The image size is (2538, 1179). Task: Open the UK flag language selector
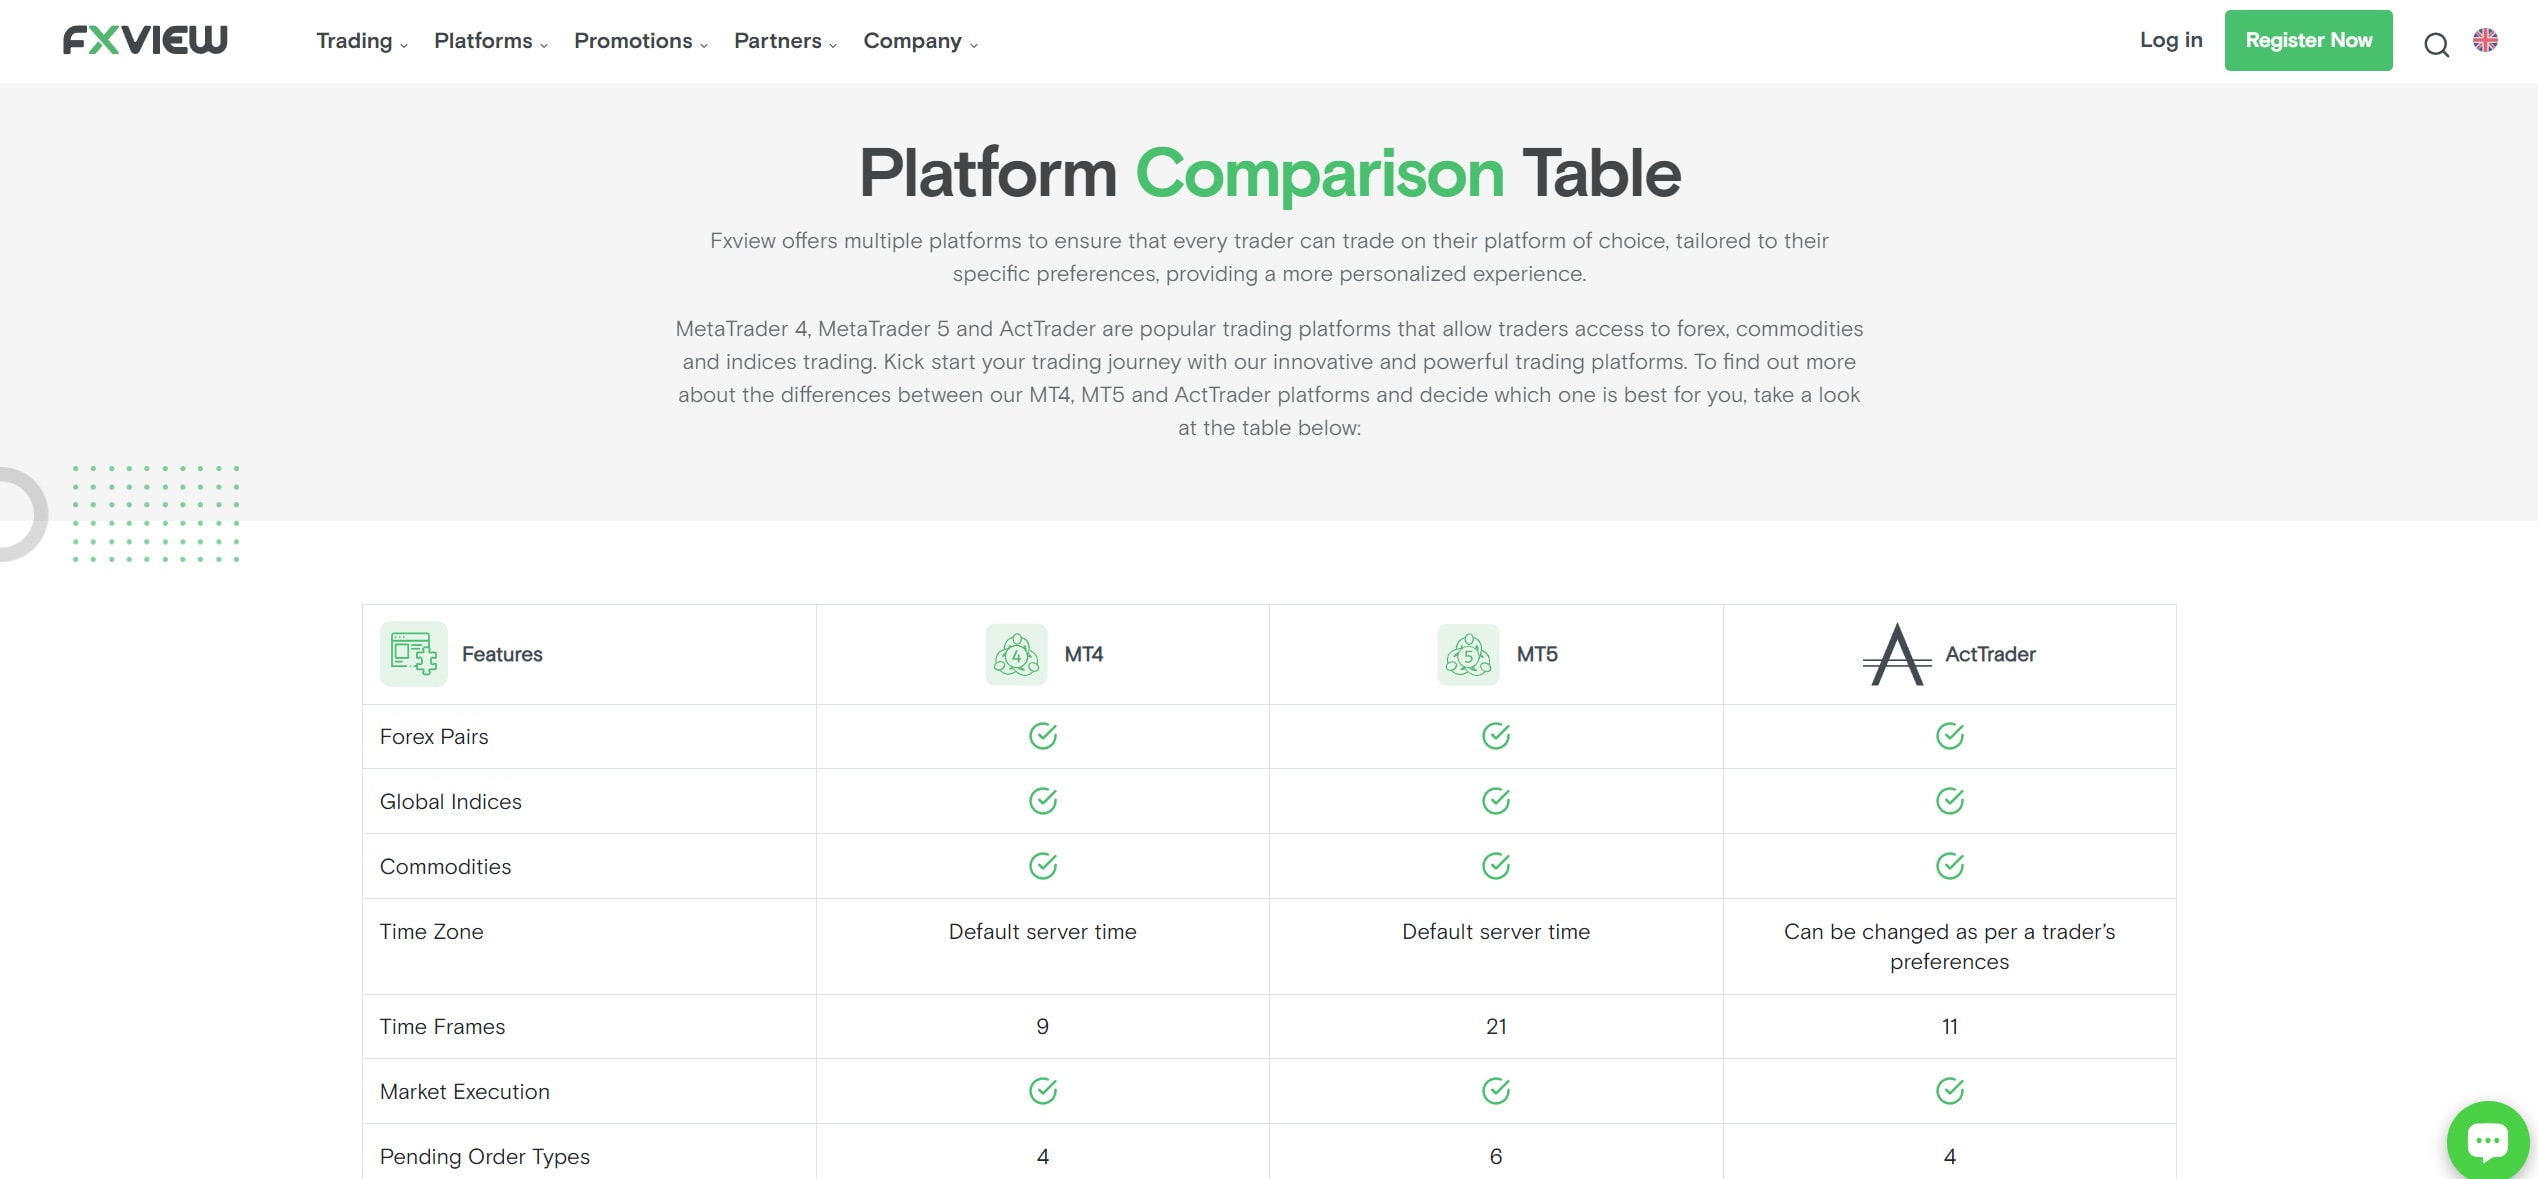click(x=2485, y=40)
